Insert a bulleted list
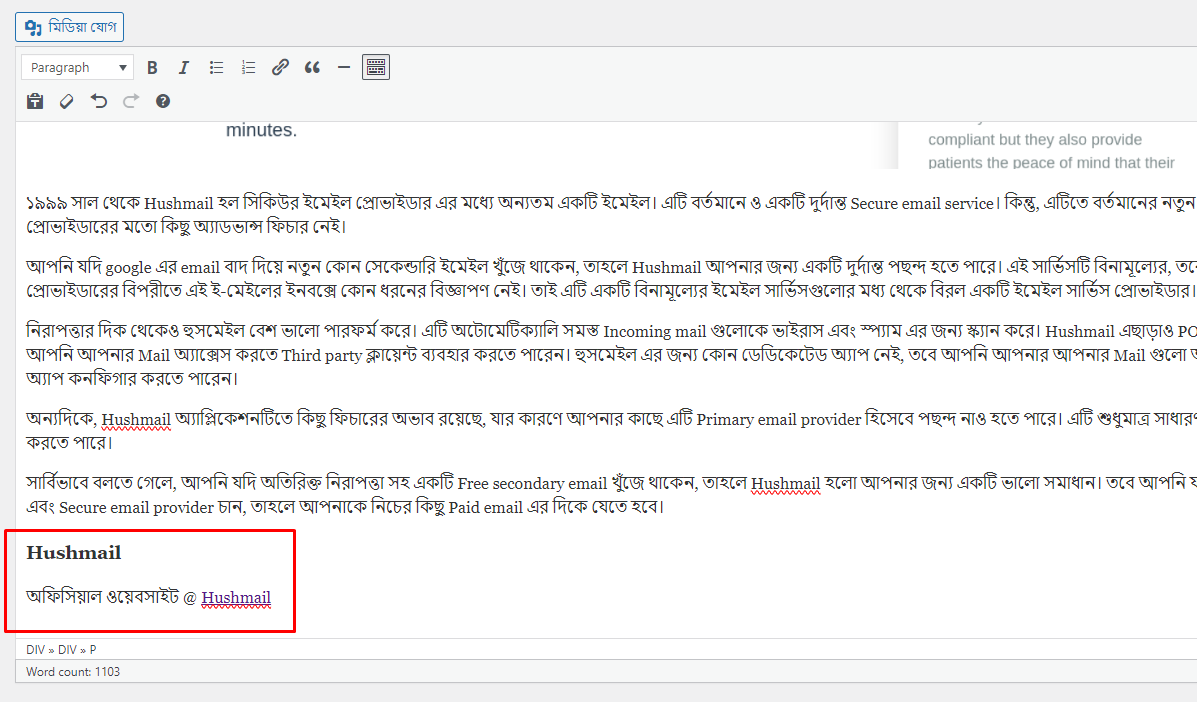The image size is (1197, 702). click(x=216, y=67)
